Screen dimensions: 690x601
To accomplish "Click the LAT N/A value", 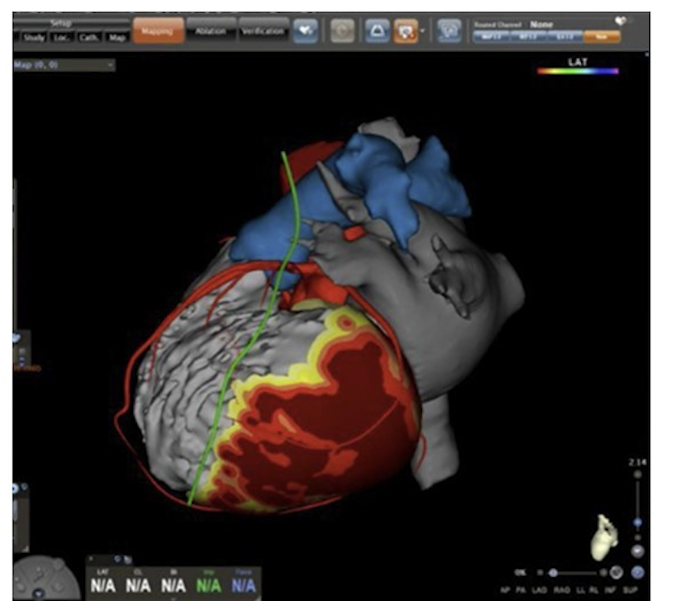I will (103, 586).
